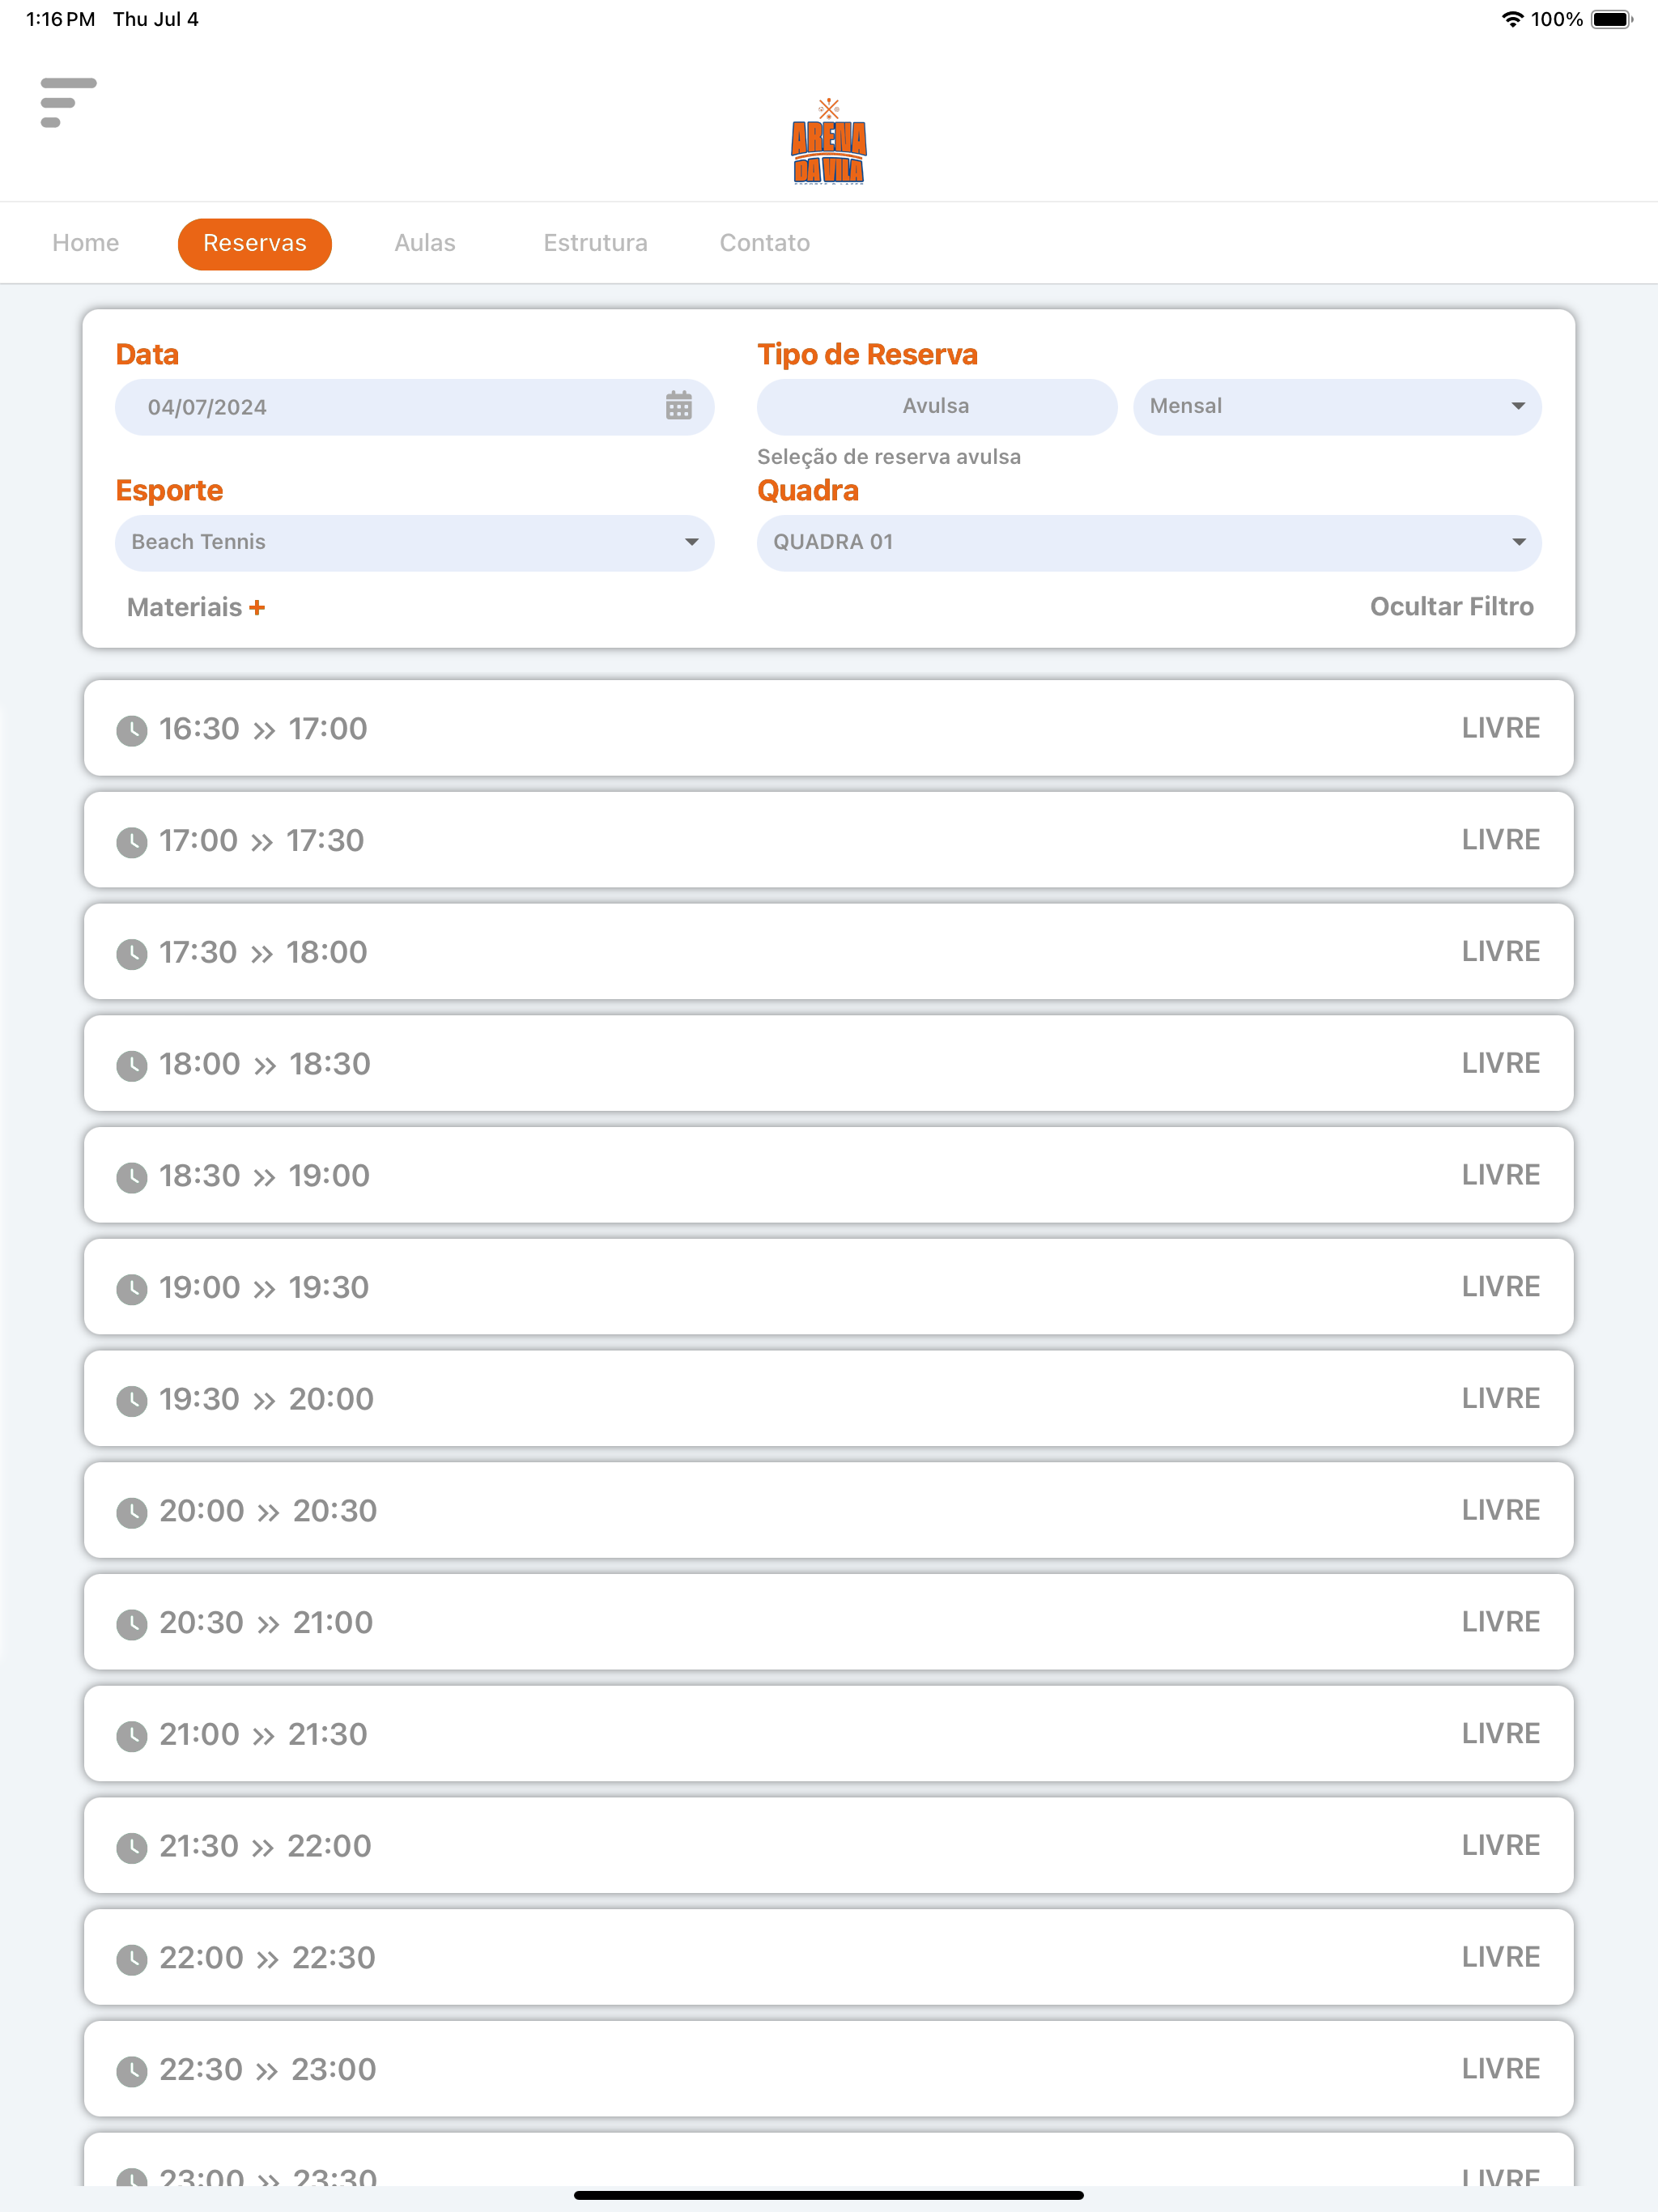Click the status bar time 1:16 PM

60,19
